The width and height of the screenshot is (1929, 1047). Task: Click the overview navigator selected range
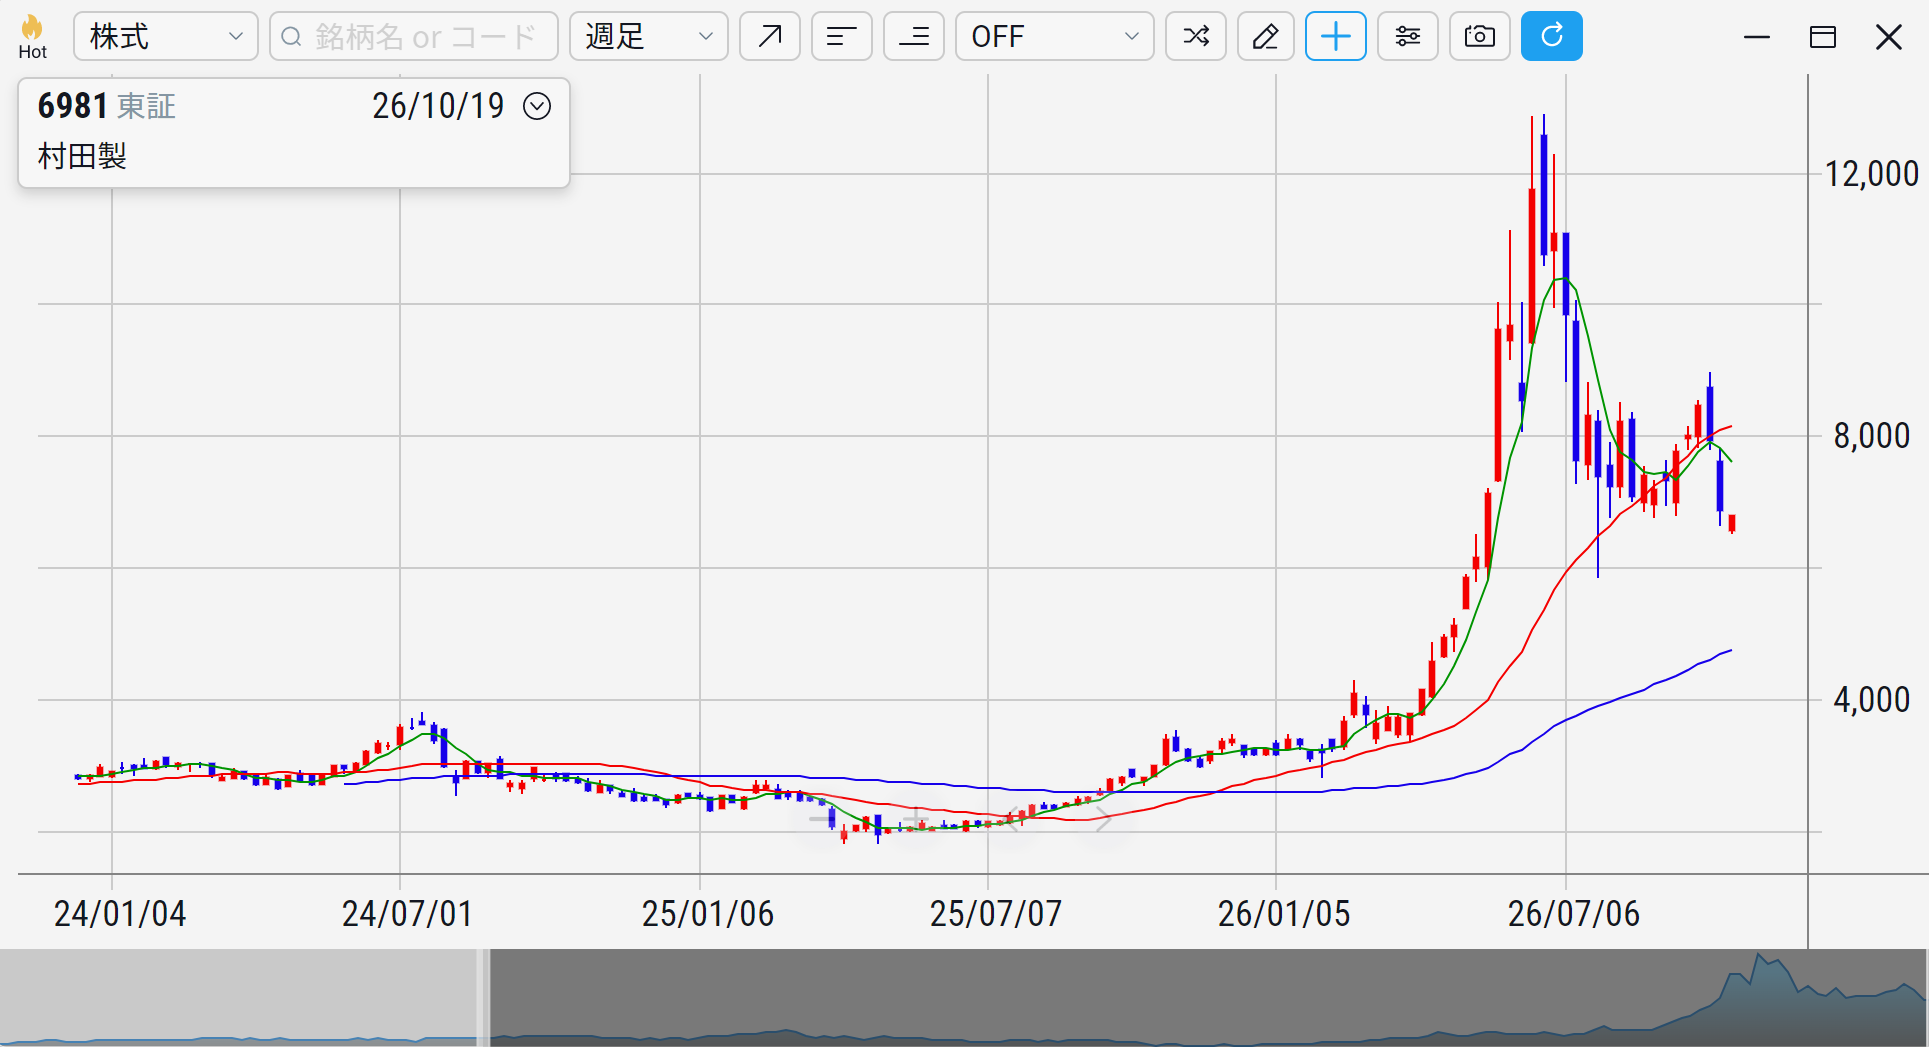[x=1208, y=997]
